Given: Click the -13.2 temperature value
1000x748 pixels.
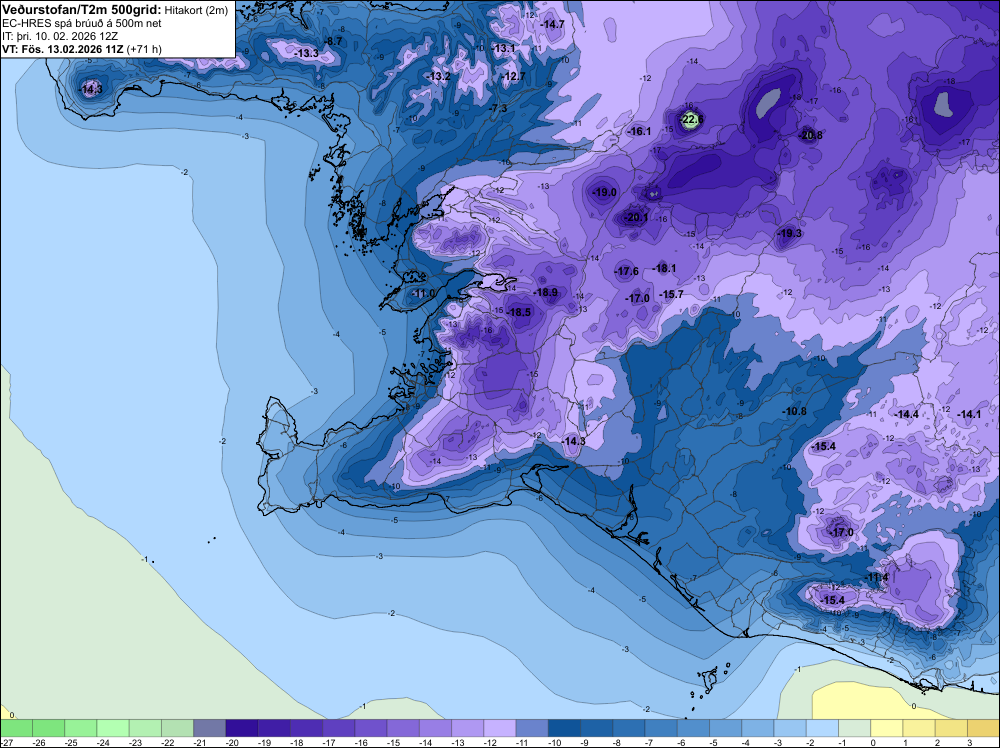Looking at the screenshot, I should tap(439, 77).
